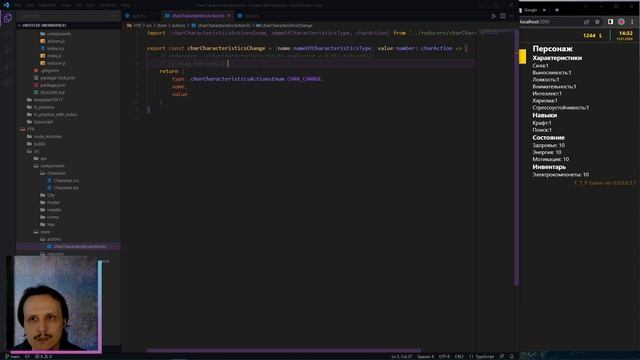Viewport: 640px width, 360px height.
Task: Switch to the charCharacteristicsActions.ts editor tab
Action: [198, 16]
